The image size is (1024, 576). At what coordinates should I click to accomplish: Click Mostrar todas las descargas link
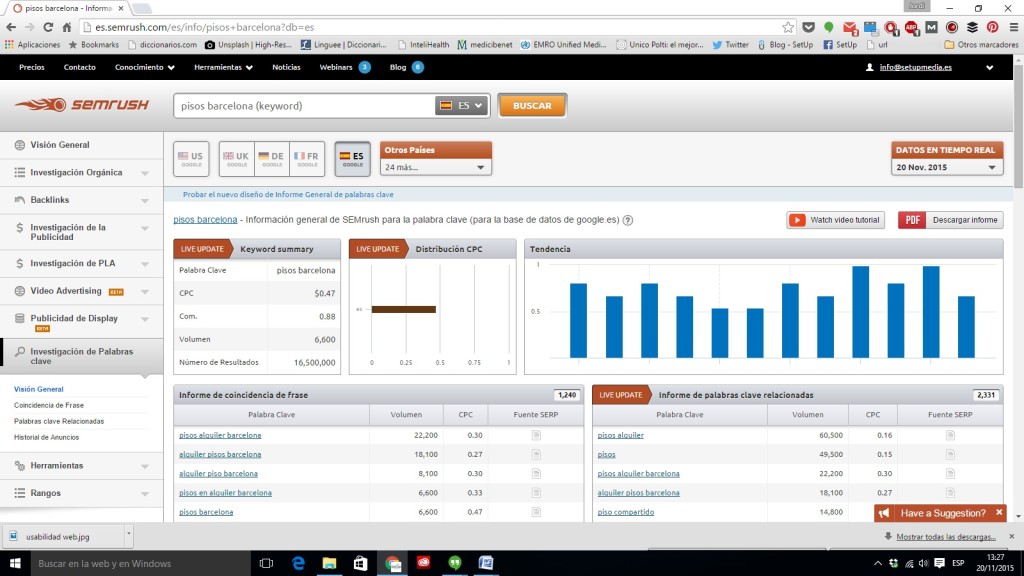[x=946, y=537]
